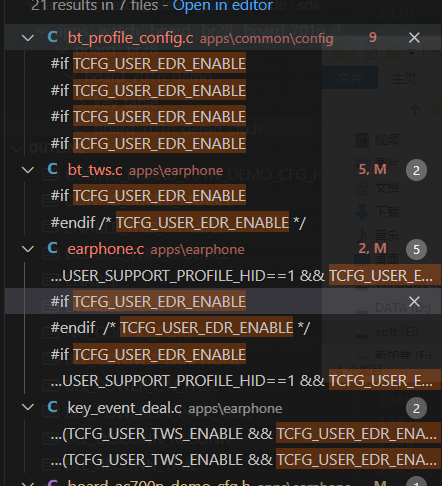Click match count badge 2 on key_event_deal.c
This screenshot has width=442, height=486.
(x=416, y=408)
